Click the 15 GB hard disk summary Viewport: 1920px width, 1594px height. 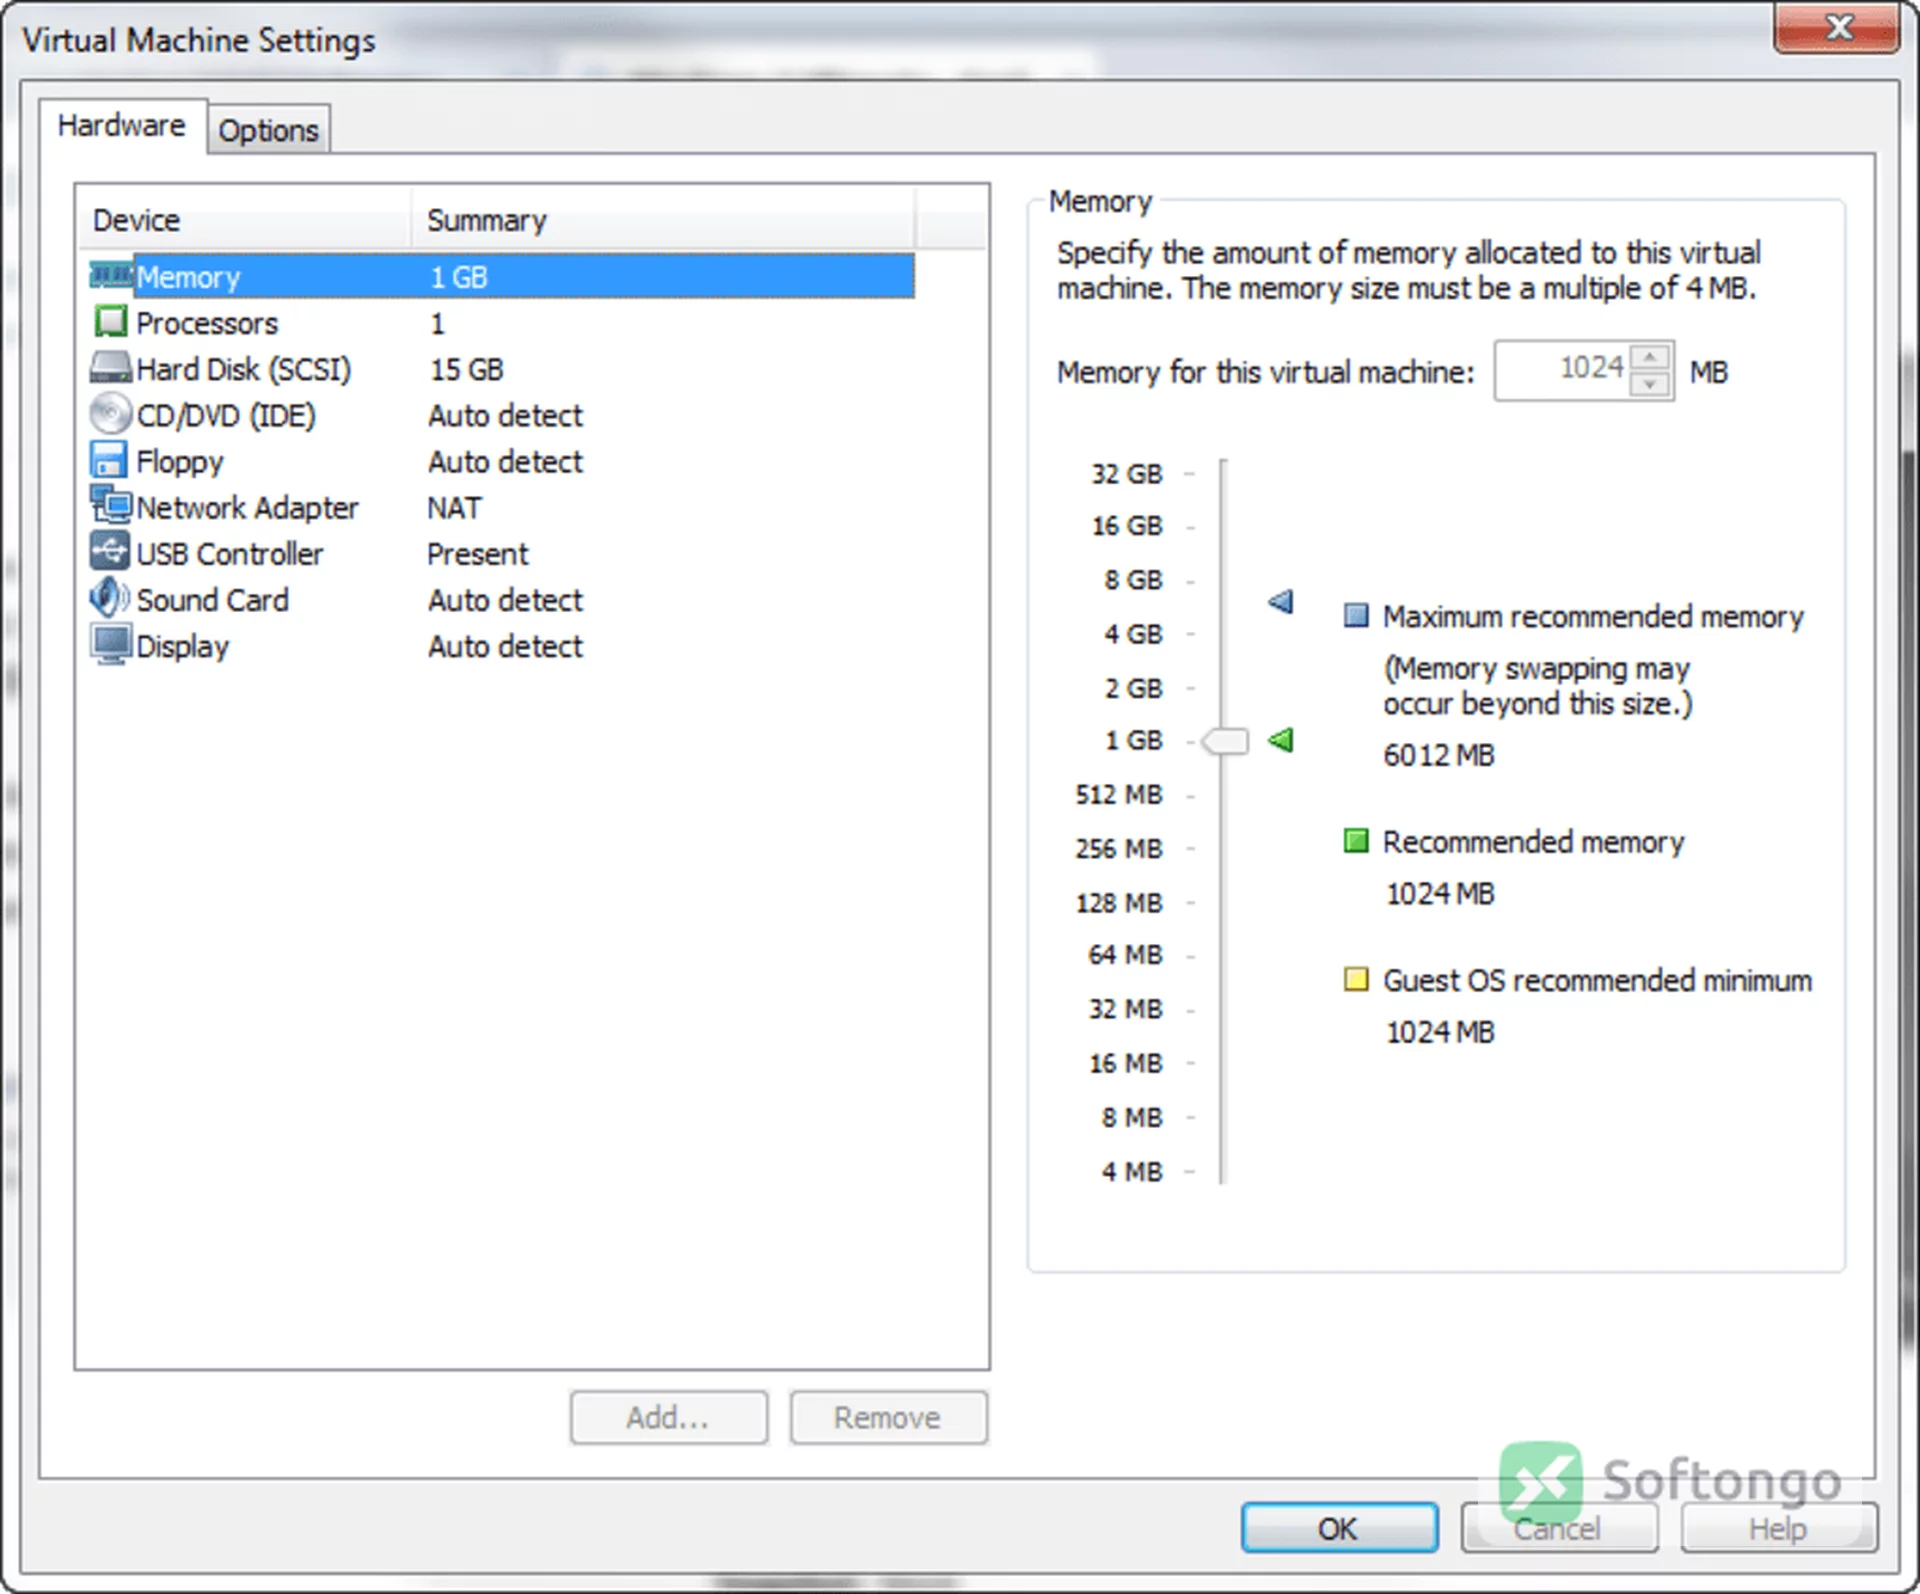pos(466,369)
